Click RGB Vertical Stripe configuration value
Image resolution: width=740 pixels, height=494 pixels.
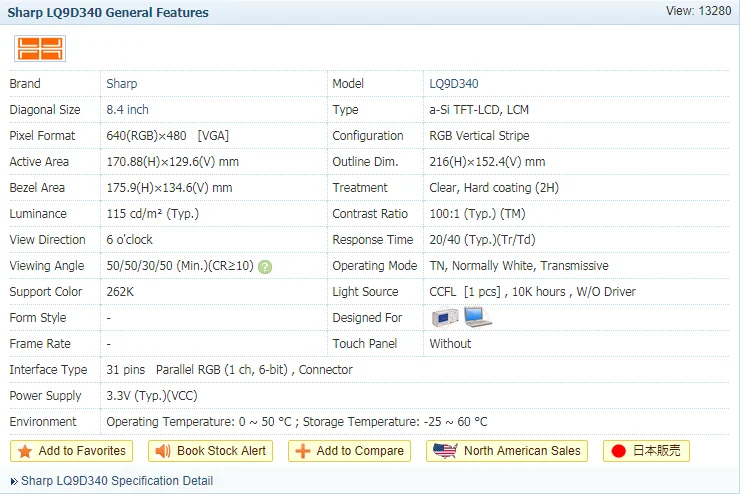(479, 136)
